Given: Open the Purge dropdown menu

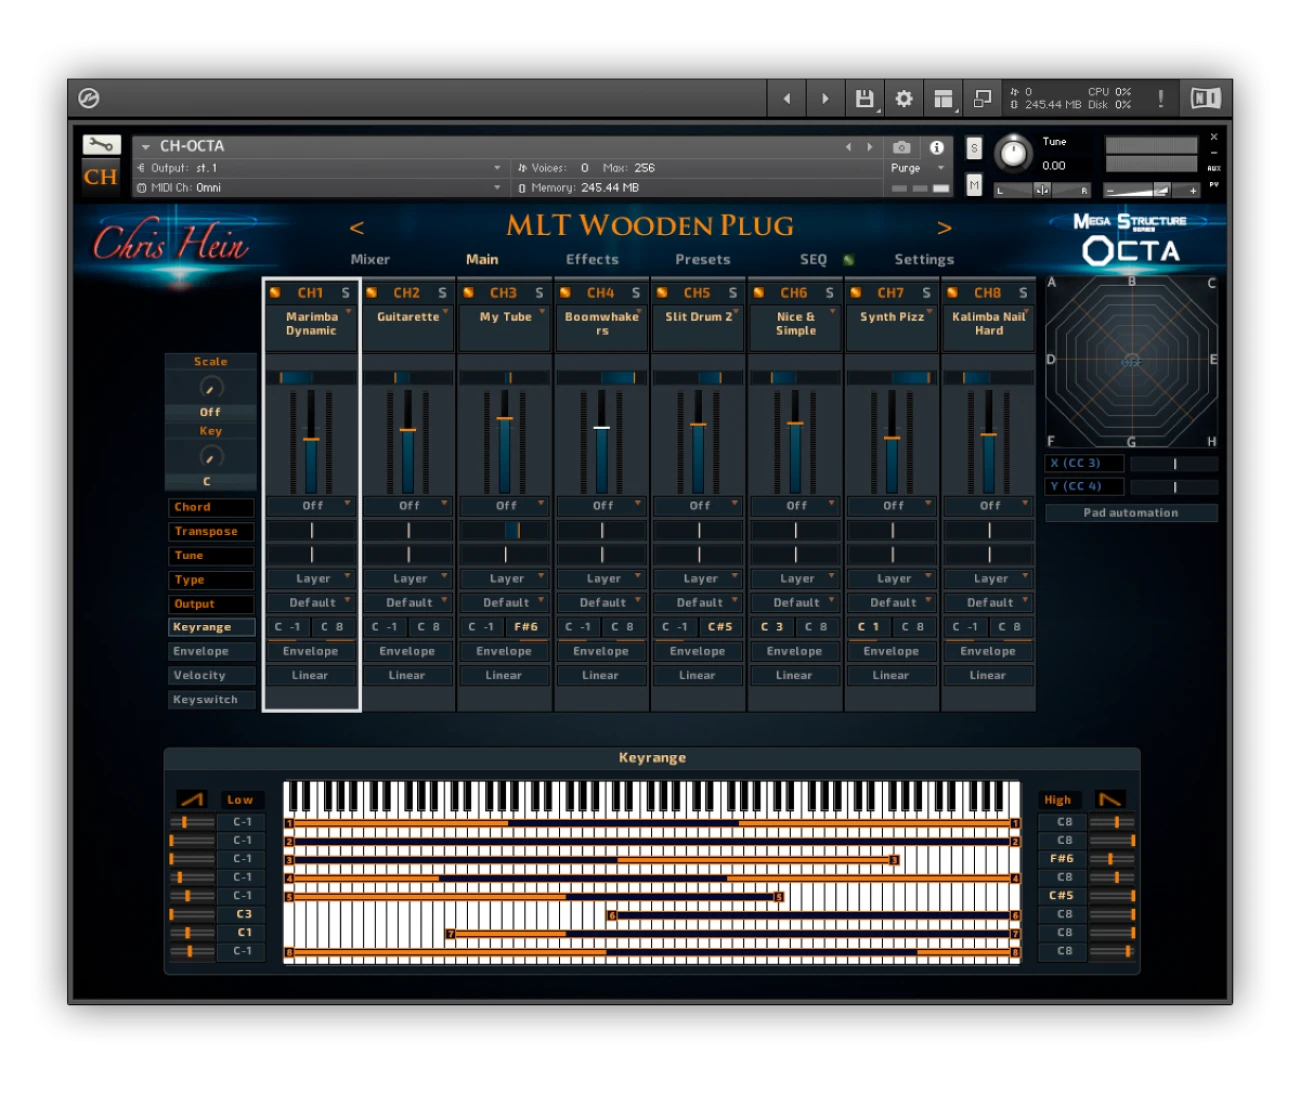Looking at the screenshot, I should [x=919, y=168].
